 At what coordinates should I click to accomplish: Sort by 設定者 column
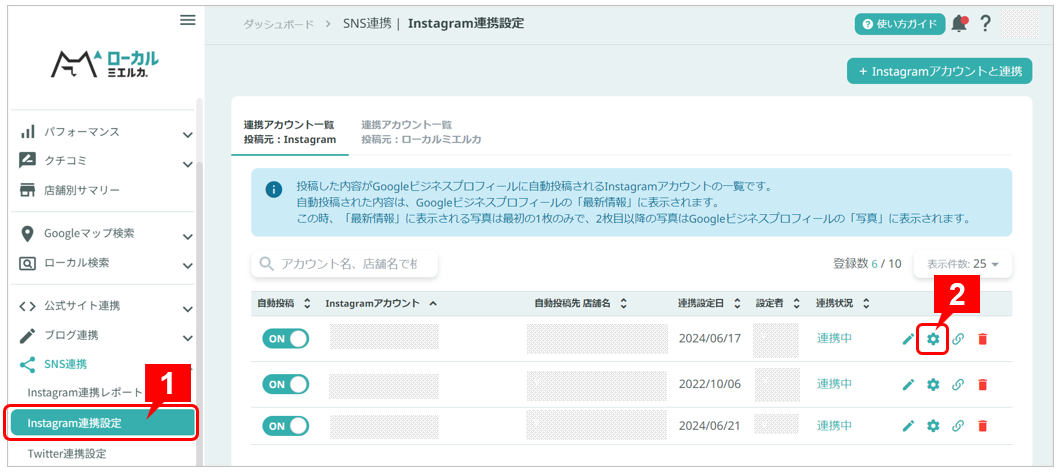796,303
